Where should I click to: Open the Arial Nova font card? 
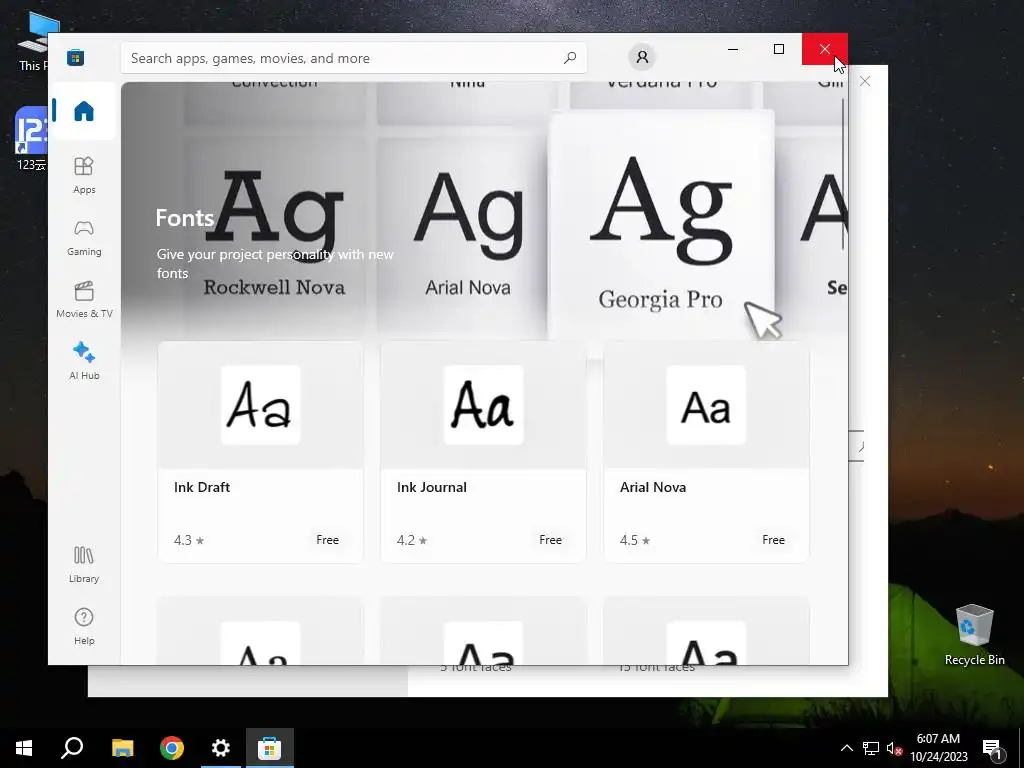click(x=707, y=452)
